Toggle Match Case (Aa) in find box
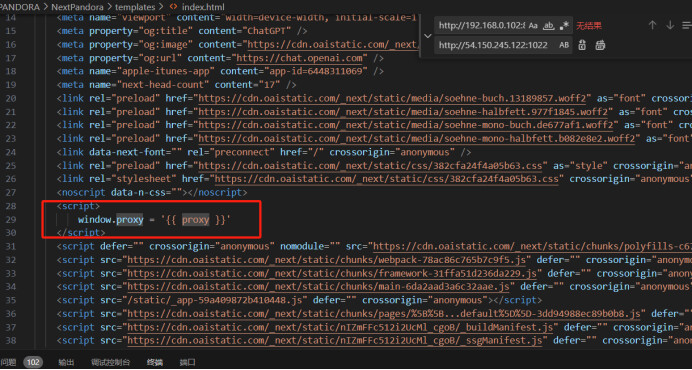 click(533, 26)
